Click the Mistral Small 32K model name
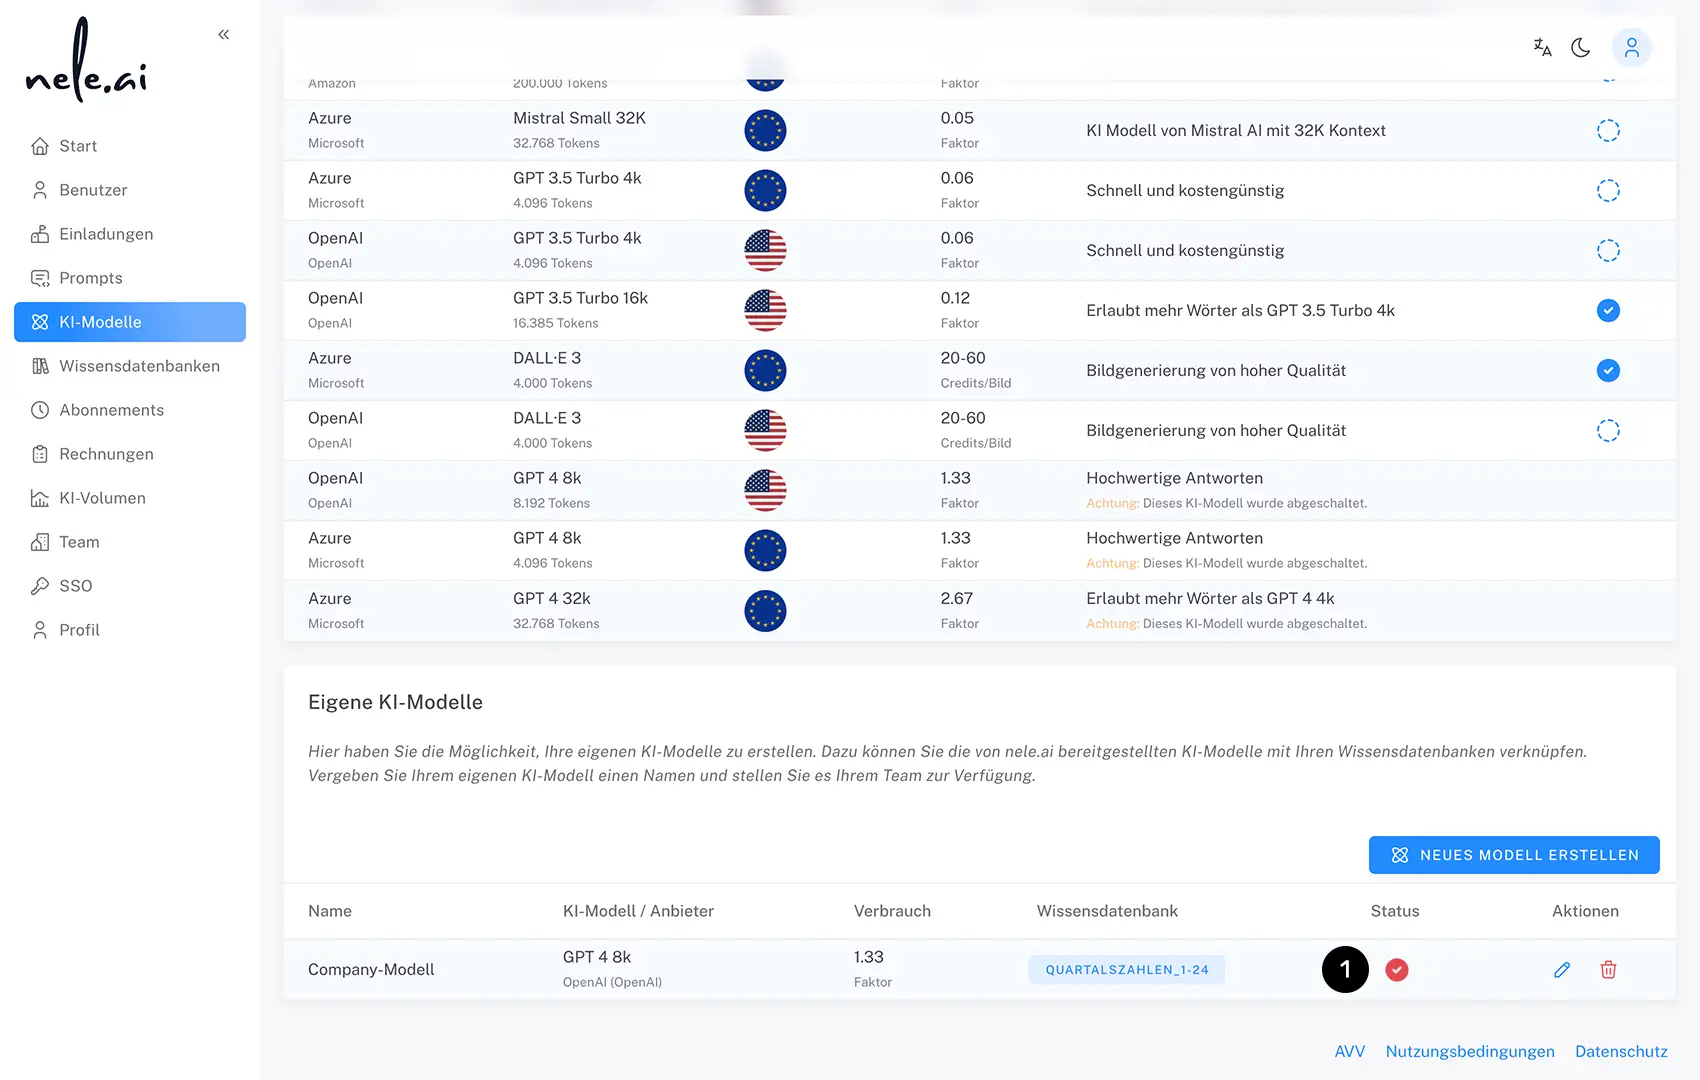Image resolution: width=1700 pixels, height=1080 pixels. (x=579, y=118)
